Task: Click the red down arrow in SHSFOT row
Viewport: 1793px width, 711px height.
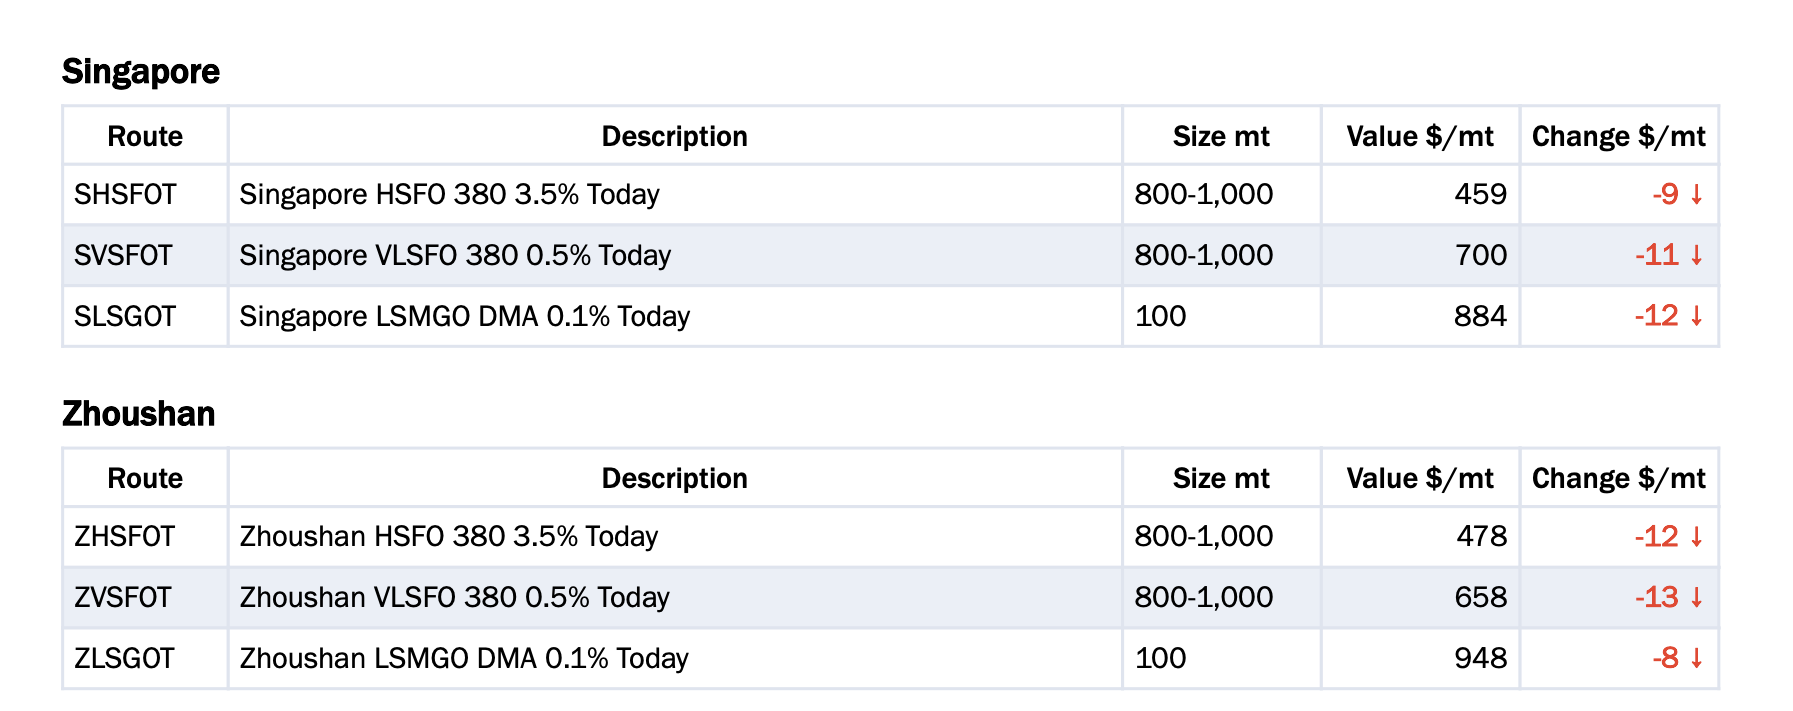Action: pos(1696,195)
